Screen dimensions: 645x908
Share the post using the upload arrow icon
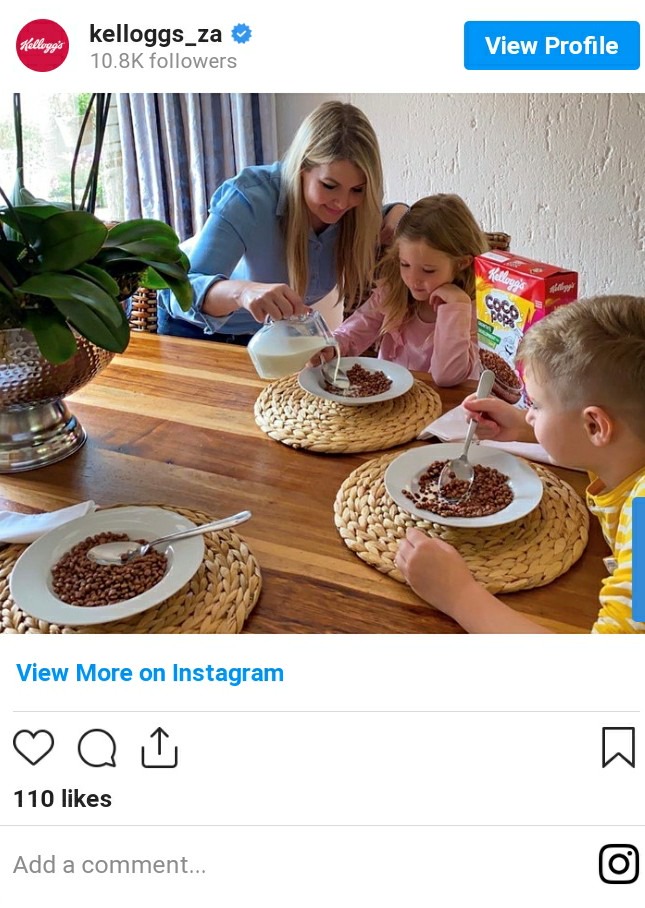point(159,748)
